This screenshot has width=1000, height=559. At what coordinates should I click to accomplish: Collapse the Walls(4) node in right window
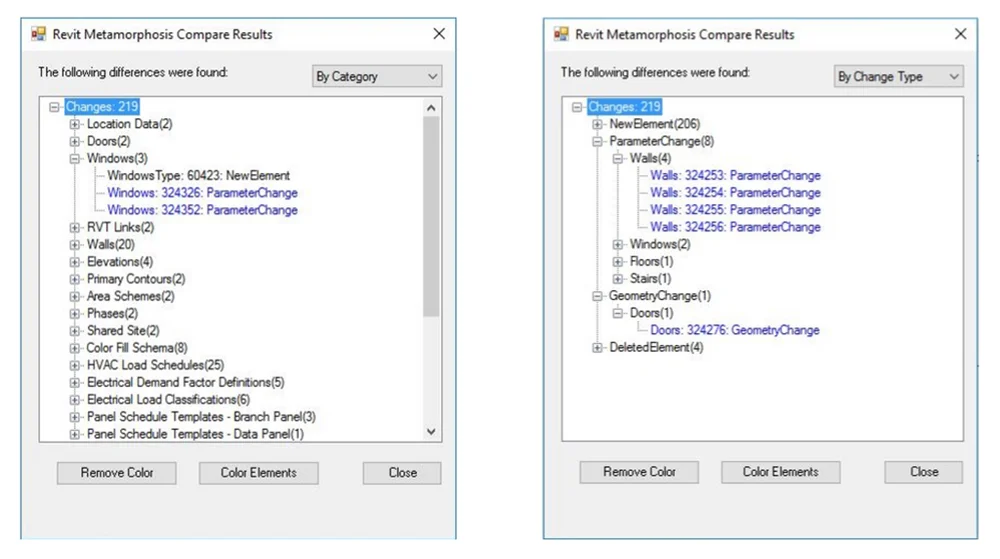(x=617, y=159)
